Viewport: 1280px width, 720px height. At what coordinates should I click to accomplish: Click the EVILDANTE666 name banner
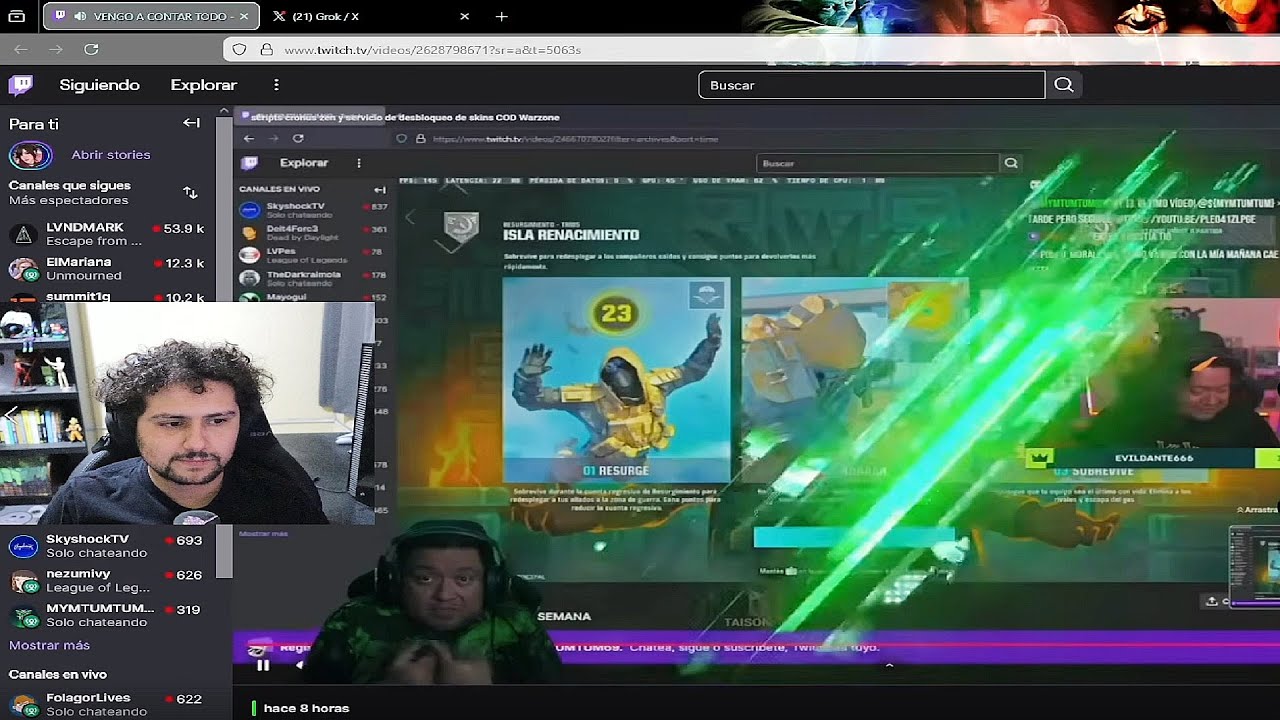click(1153, 458)
